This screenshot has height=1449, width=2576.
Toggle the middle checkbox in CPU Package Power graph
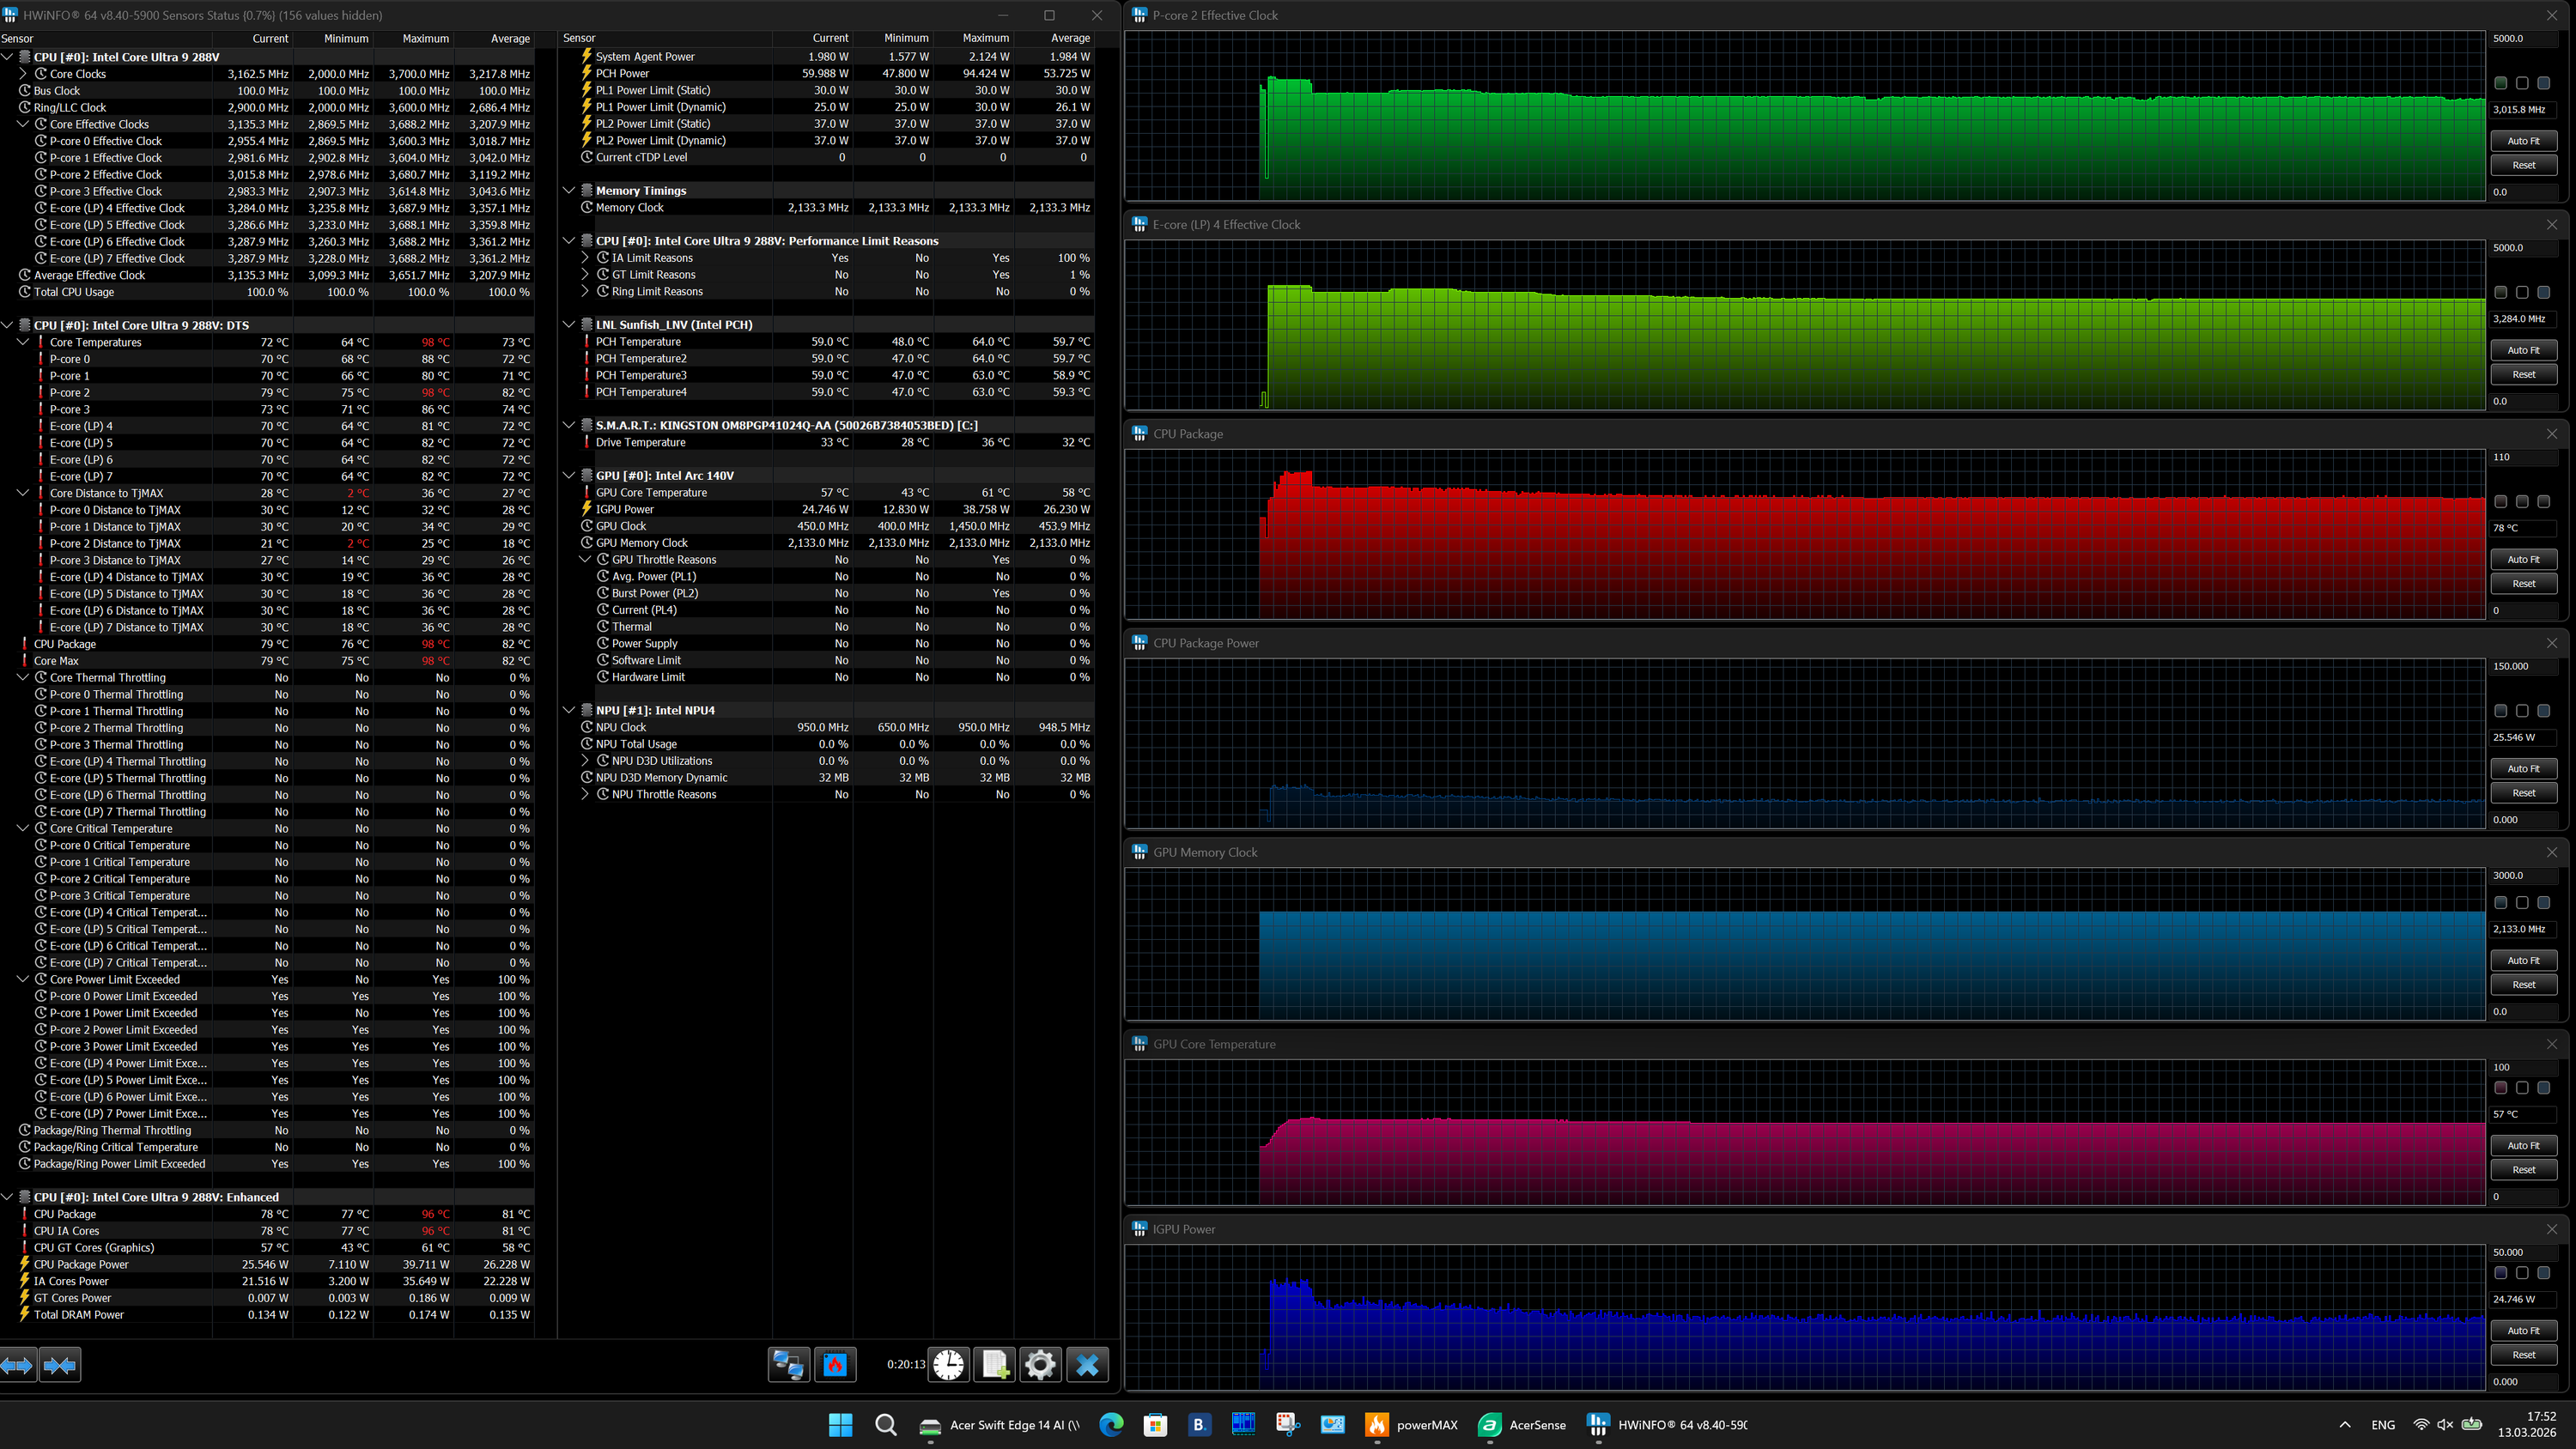[x=2522, y=711]
